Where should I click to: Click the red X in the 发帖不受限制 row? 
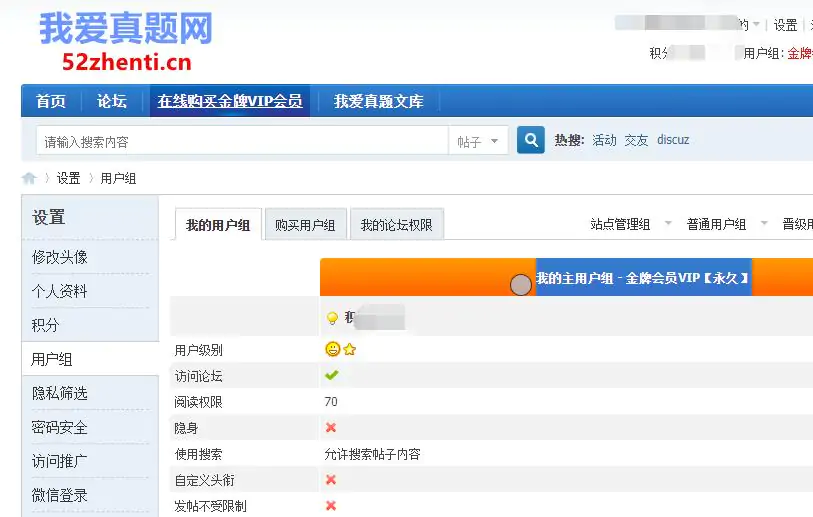click(331, 505)
